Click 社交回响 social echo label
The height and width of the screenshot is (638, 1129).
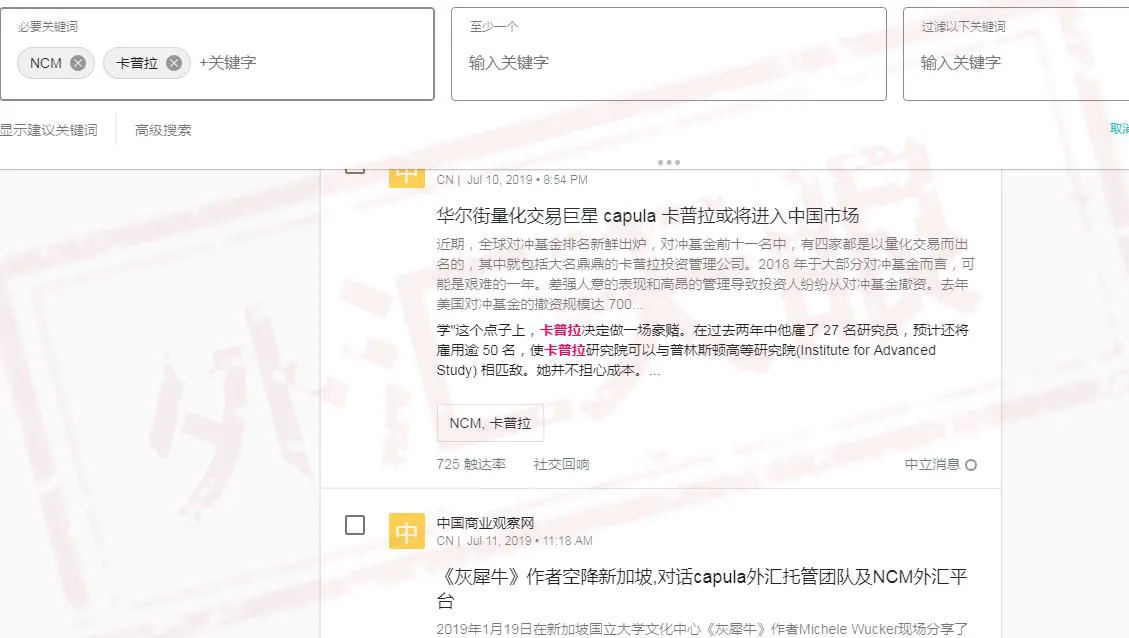(x=562, y=464)
